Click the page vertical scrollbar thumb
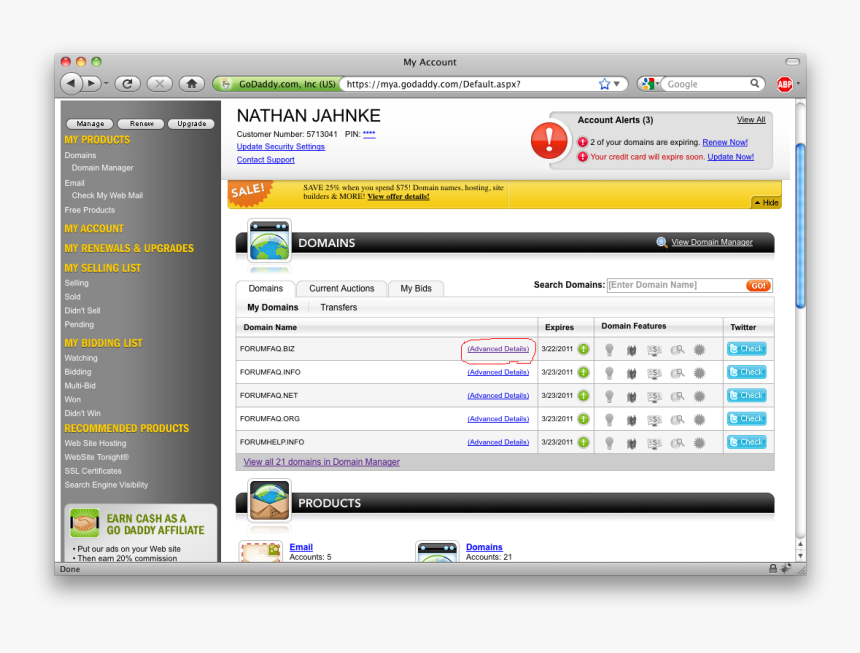The width and height of the screenshot is (860, 653). (800, 225)
